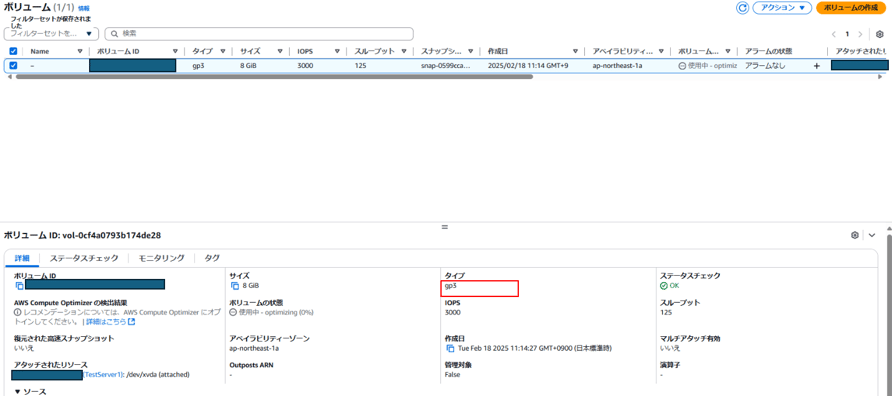Open the 情報 link
The height and width of the screenshot is (396, 892).
(84, 9)
